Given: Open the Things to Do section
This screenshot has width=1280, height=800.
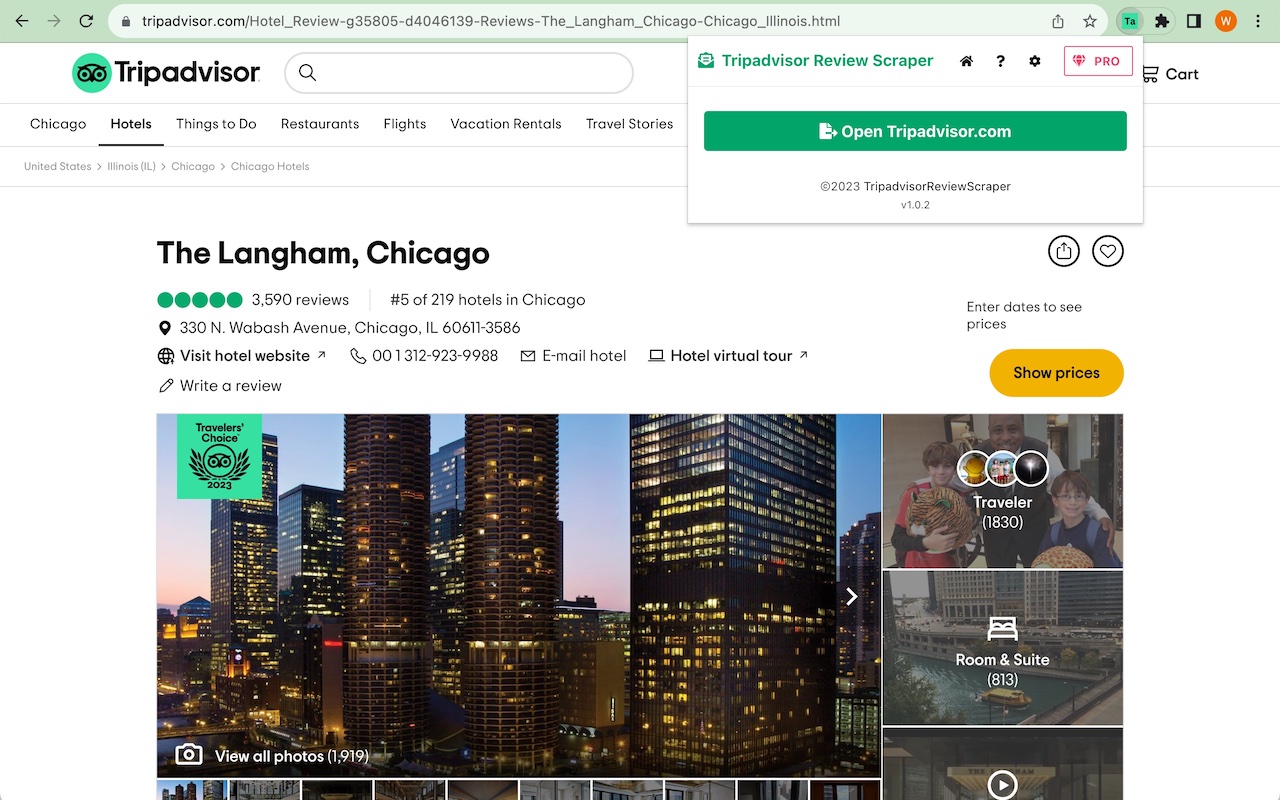Looking at the screenshot, I should tap(216, 124).
